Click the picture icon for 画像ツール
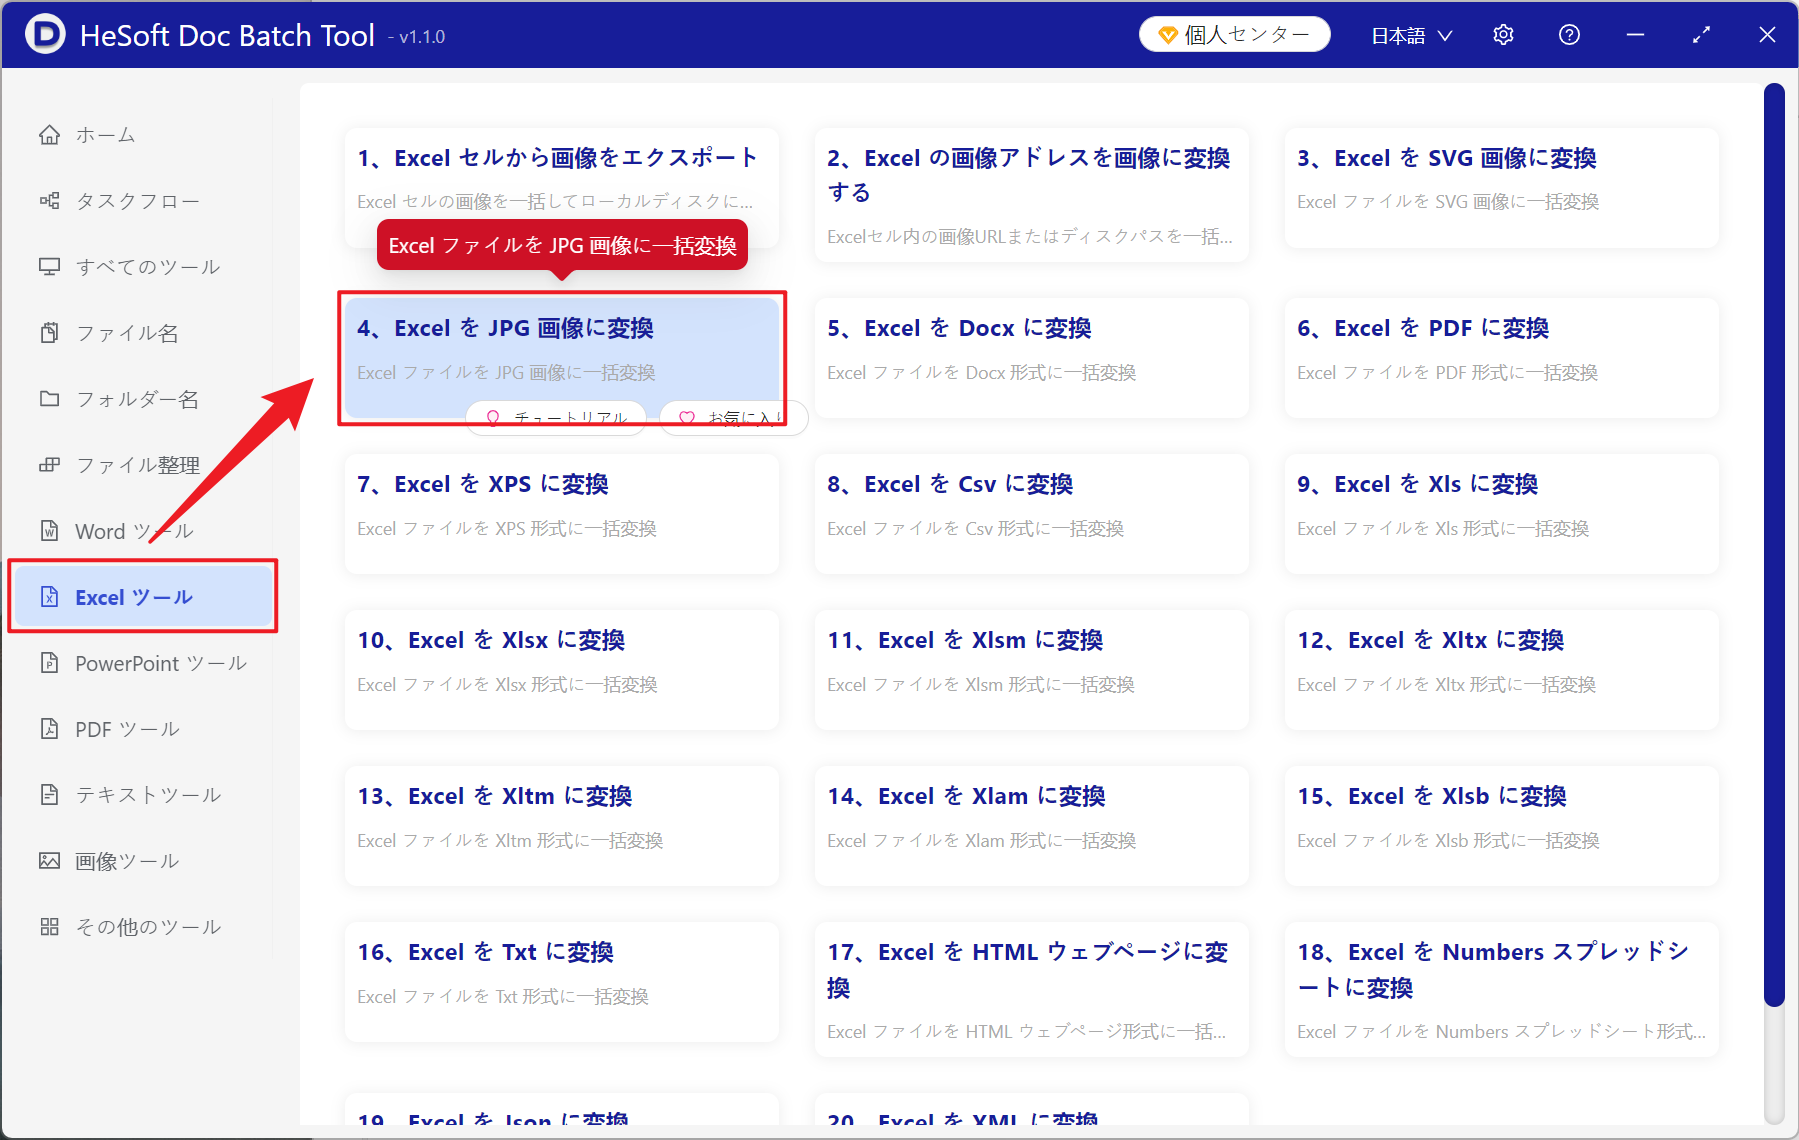Image resolution: width=1799 pixels, height=1140 pixels. click(49, 861)
